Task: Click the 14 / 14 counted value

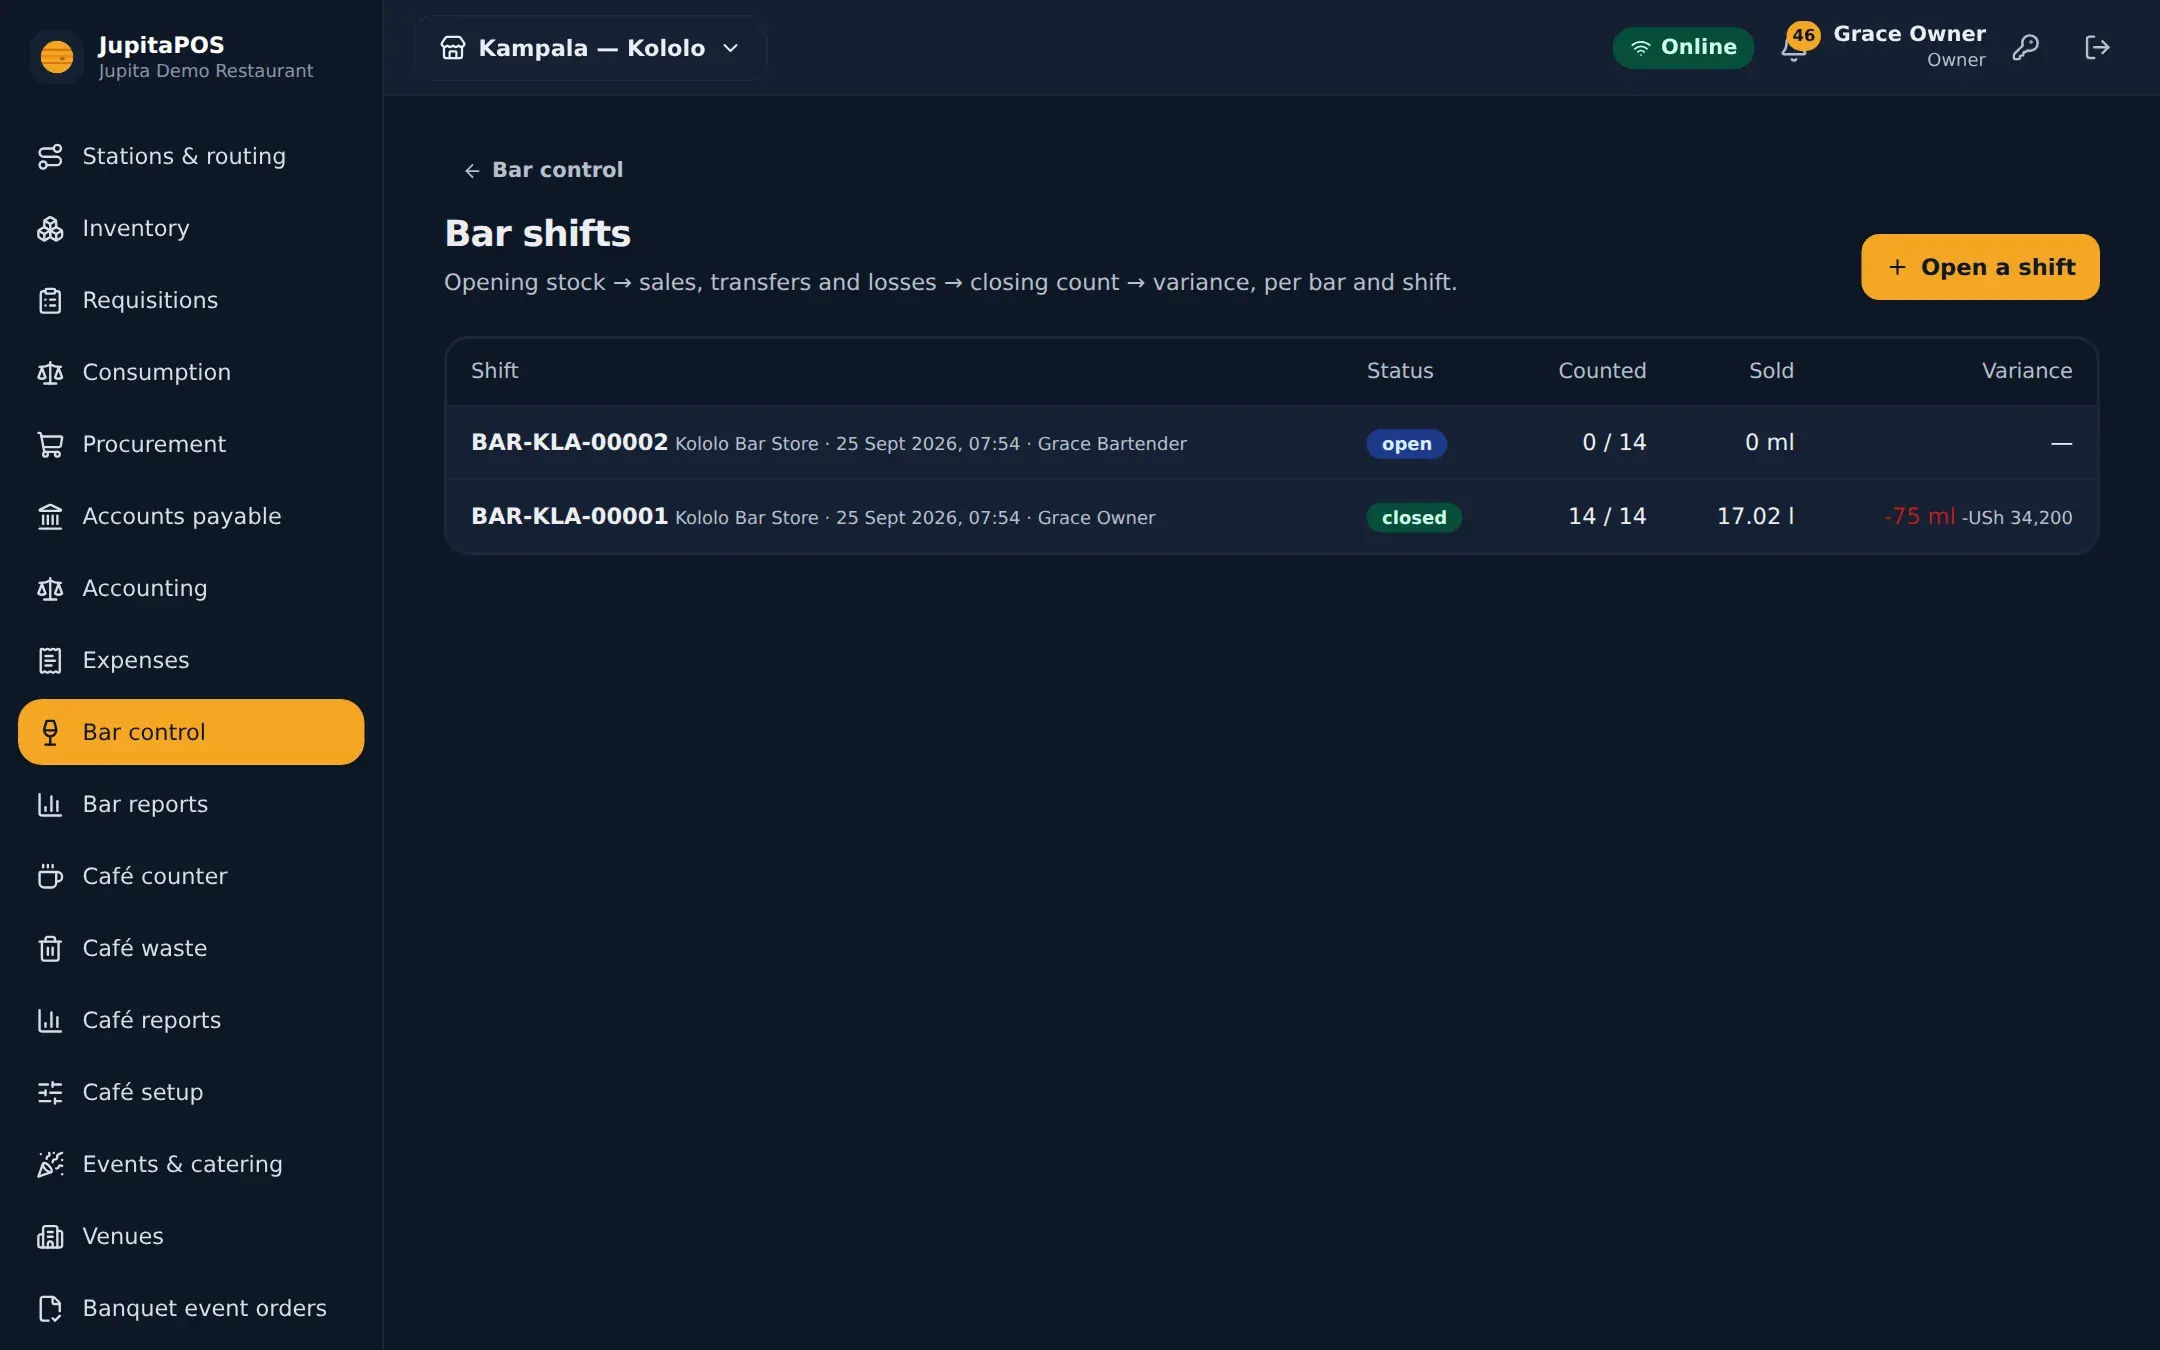Action: 1607,516
